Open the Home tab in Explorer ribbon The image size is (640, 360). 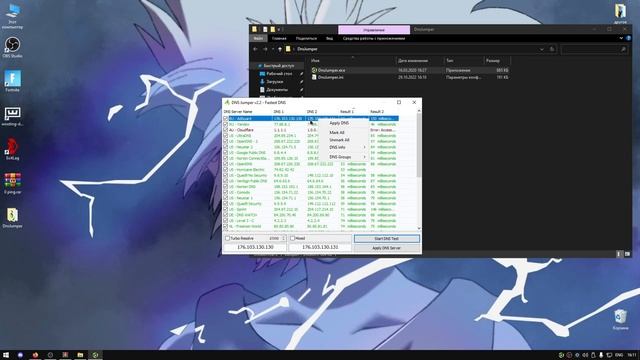[x=279, y=38]
